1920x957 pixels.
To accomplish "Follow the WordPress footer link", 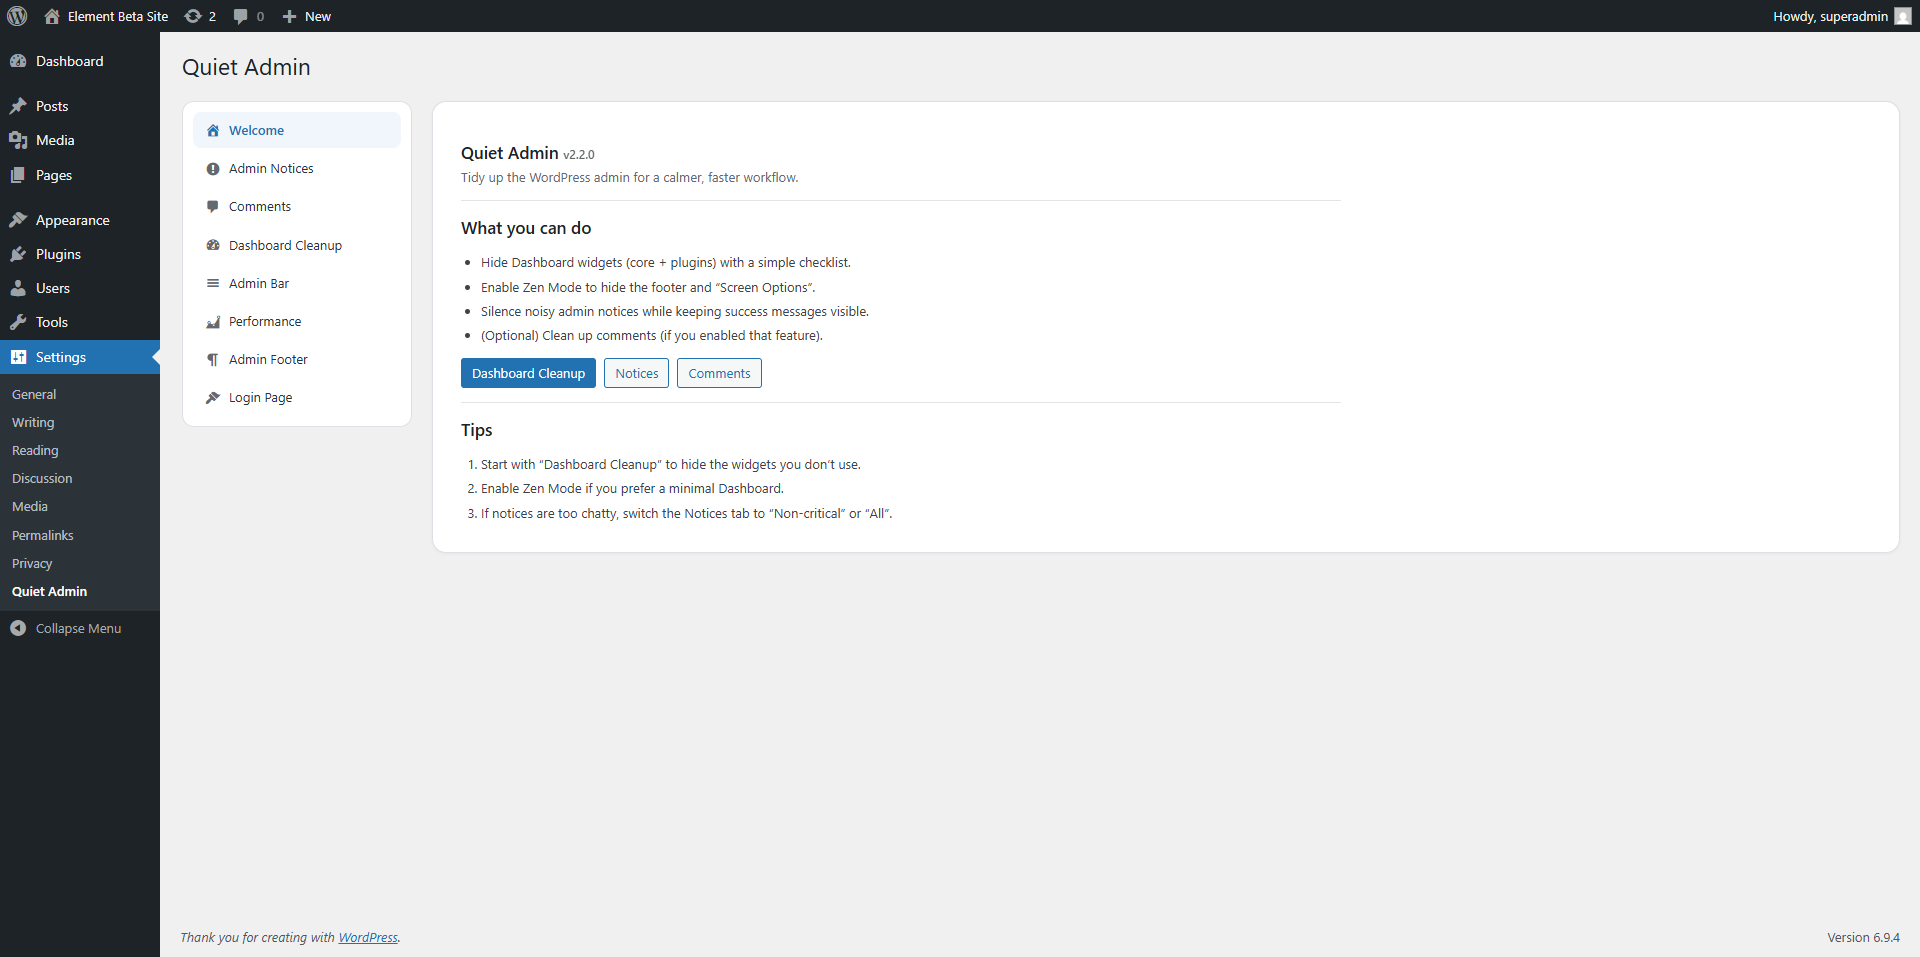I will 368,937.
